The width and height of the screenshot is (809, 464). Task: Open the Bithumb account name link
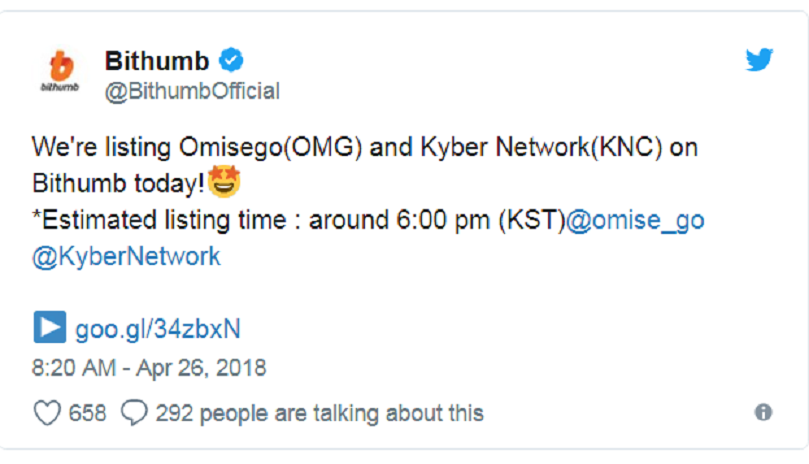[x=157, y=60]
